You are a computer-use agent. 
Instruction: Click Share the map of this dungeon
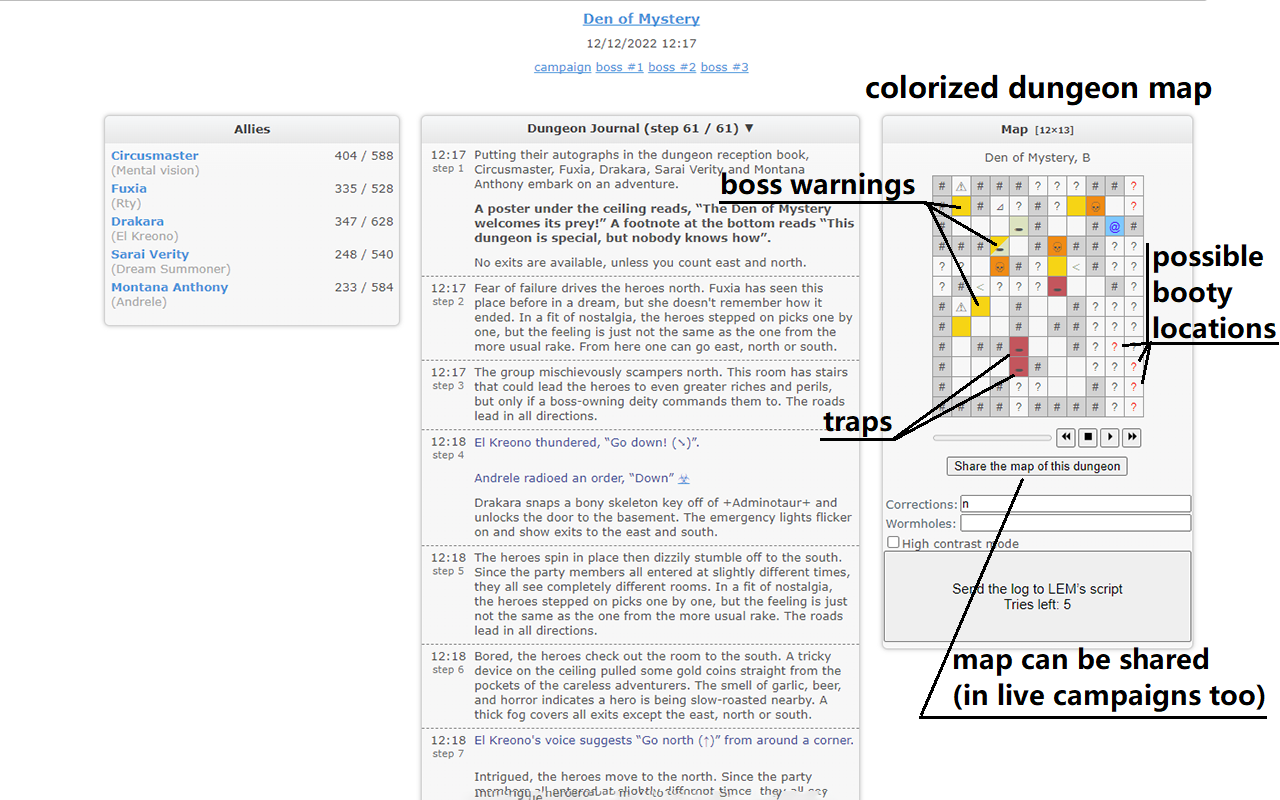[1037, 466]
